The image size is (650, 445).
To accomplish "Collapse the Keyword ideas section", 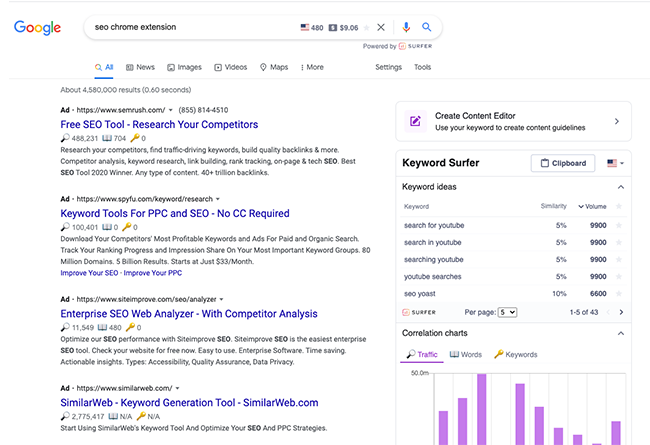I will point(620,187).
